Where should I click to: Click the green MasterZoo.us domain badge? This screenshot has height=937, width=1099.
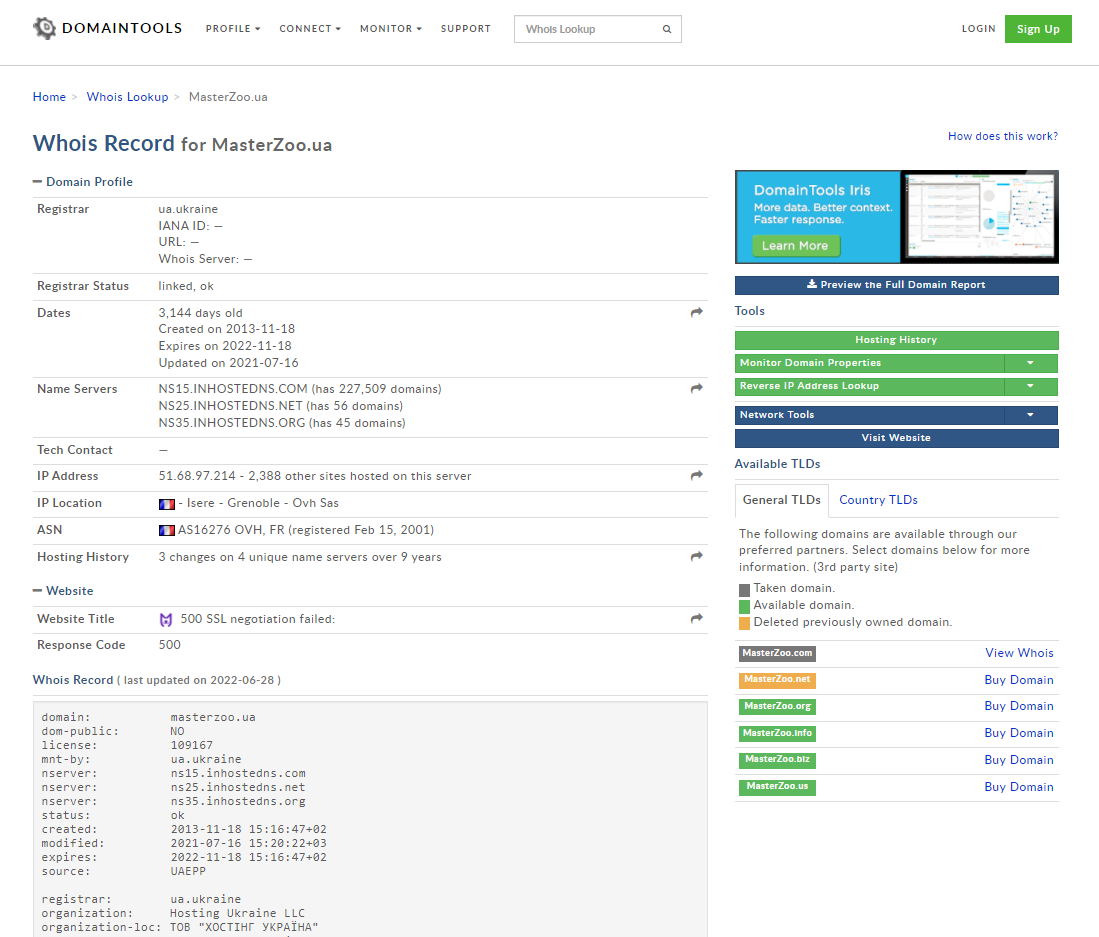coord(777,786)
